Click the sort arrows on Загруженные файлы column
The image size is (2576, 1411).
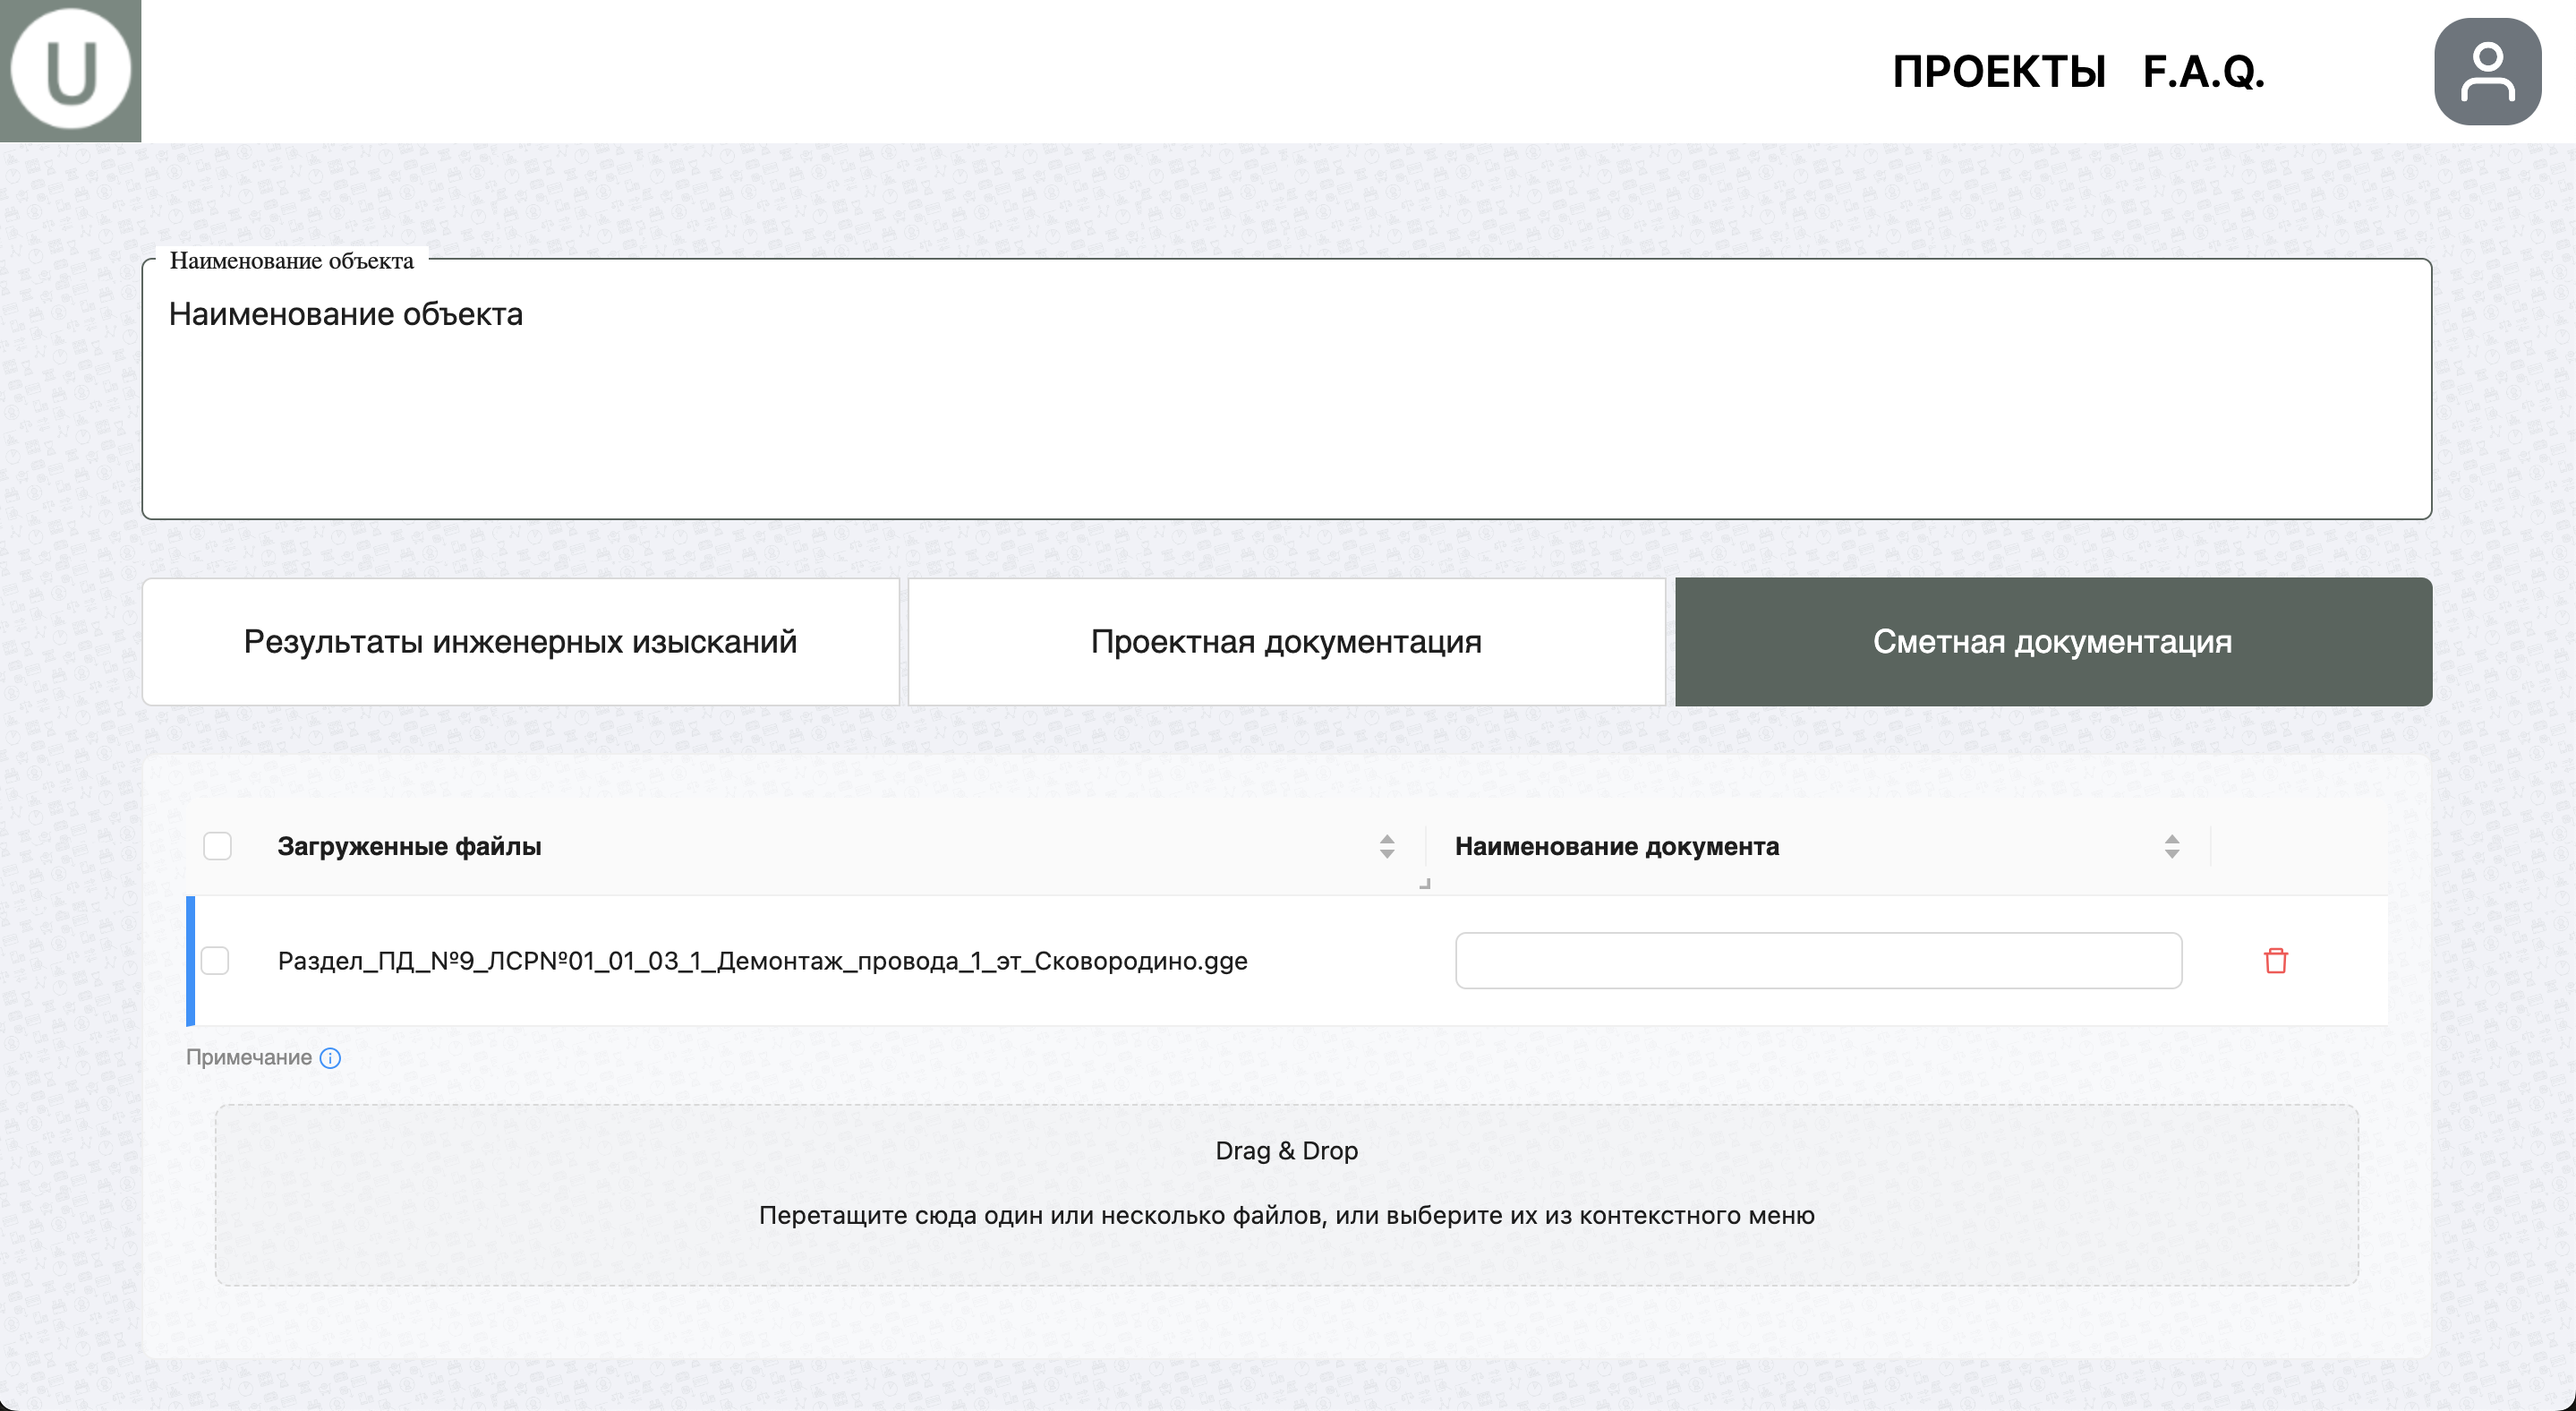(1387, 846)
